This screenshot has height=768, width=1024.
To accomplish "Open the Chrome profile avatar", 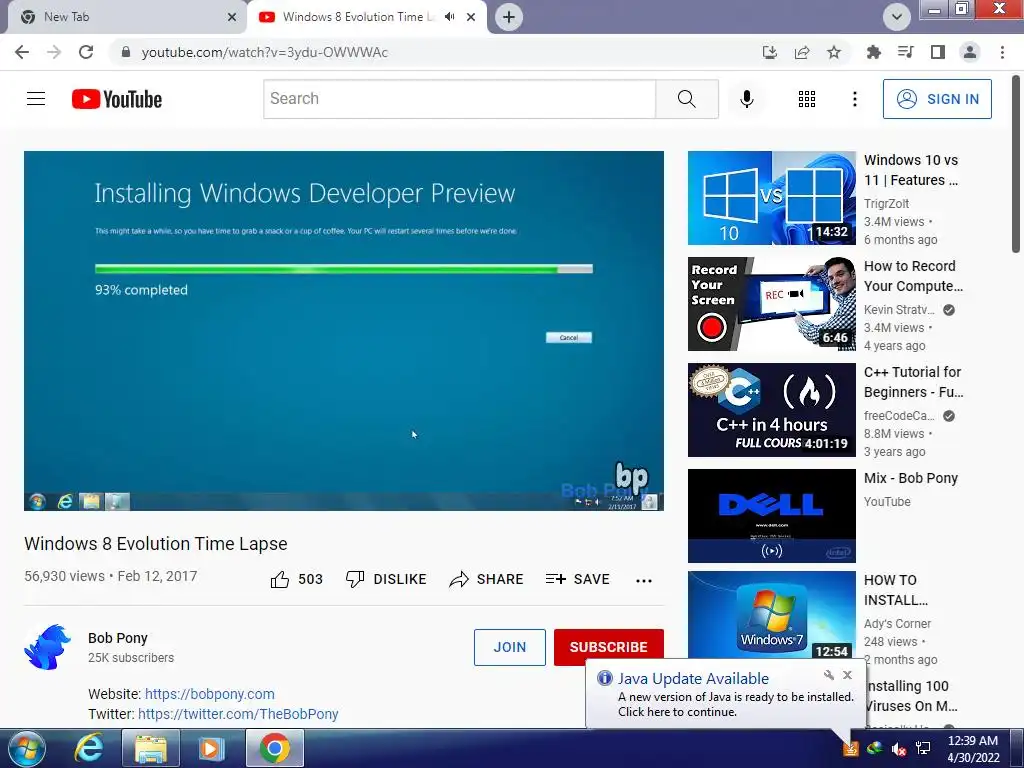I will click(970, 52).
